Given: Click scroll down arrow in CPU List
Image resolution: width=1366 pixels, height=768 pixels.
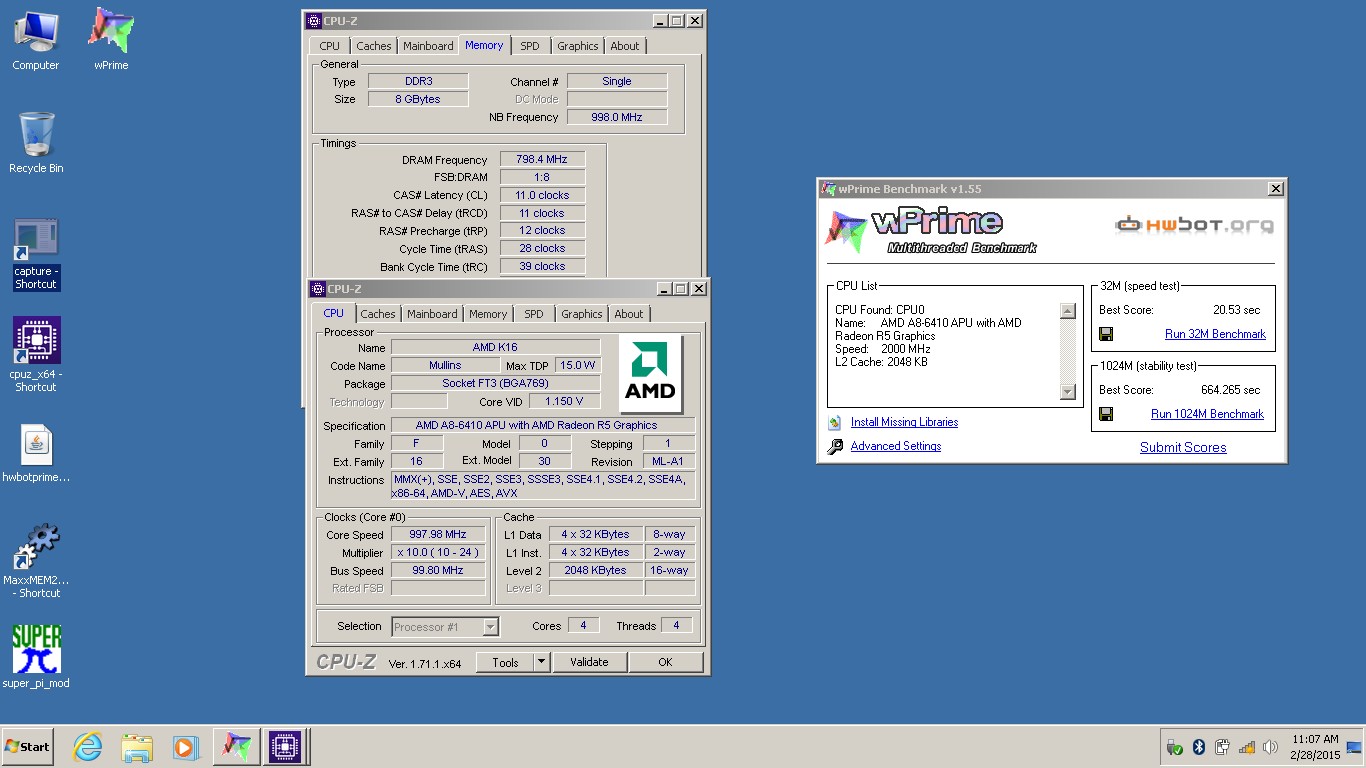Looking at the screenshot, I should point(1067,393).
